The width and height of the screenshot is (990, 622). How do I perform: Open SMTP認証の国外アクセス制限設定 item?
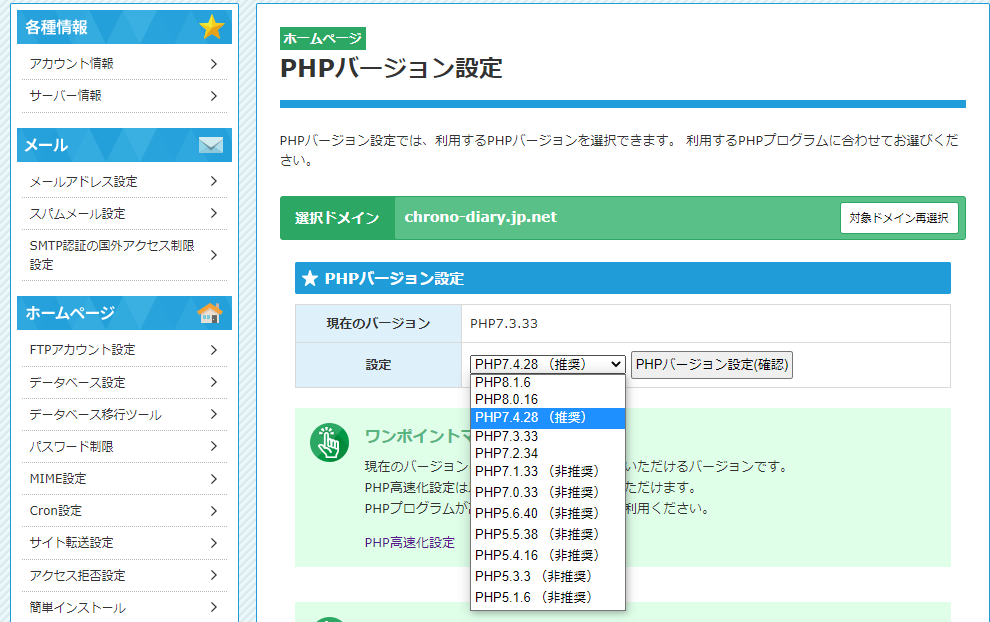pos(124,255)
